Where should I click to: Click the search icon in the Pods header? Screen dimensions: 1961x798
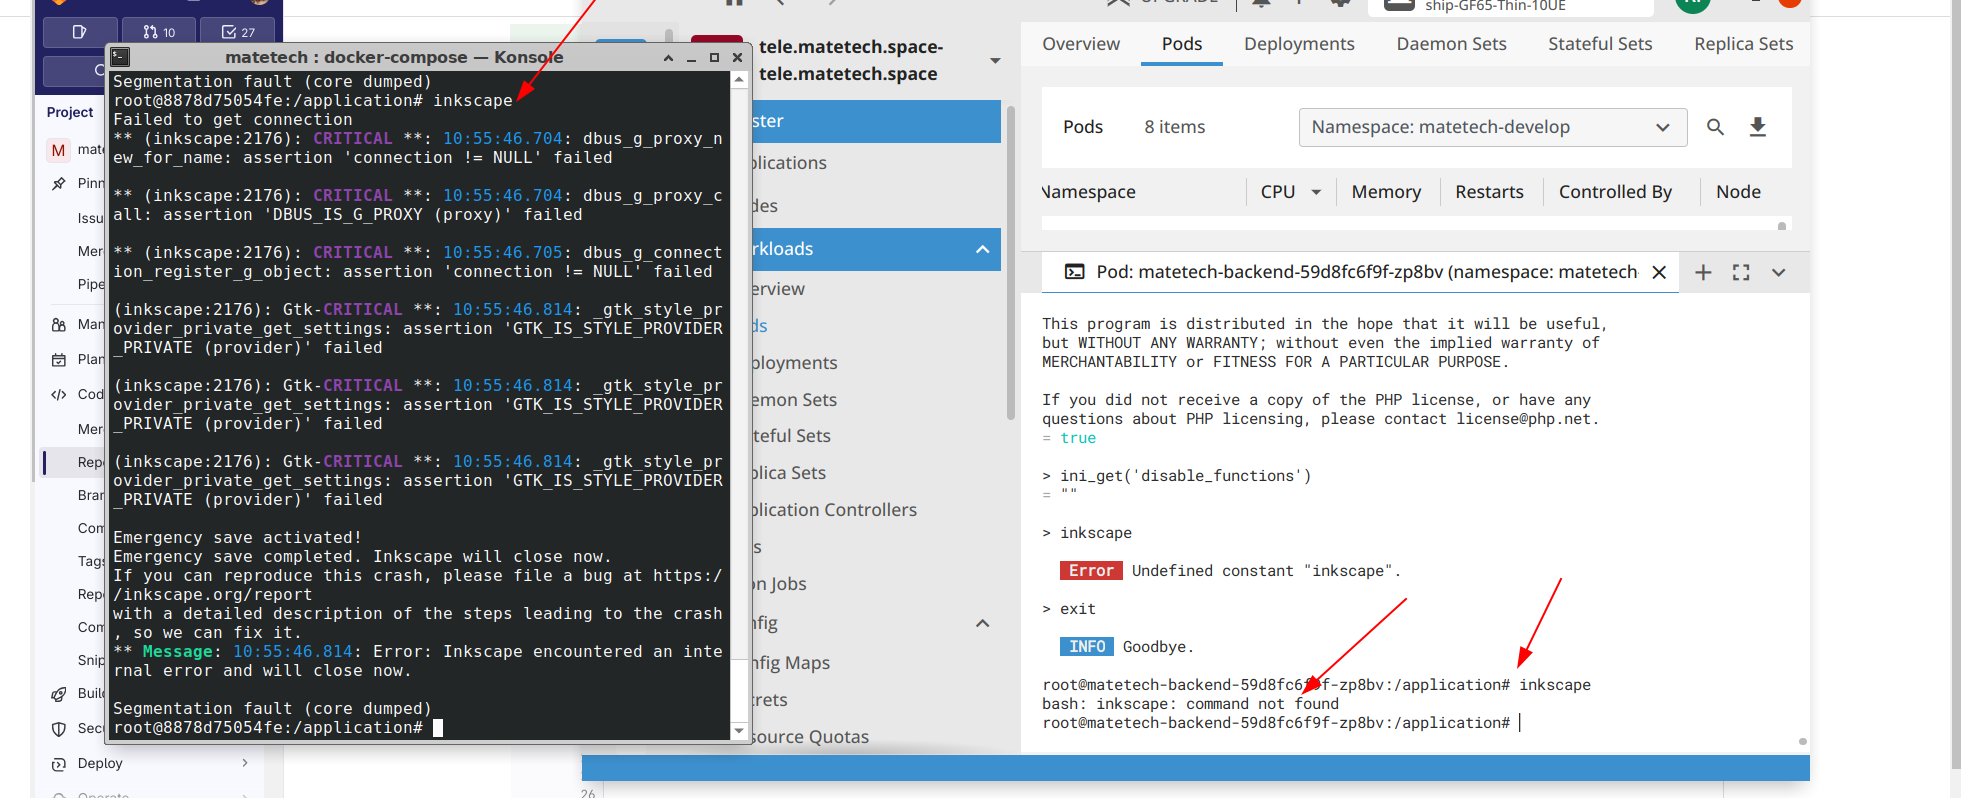tap(1715, 127)
